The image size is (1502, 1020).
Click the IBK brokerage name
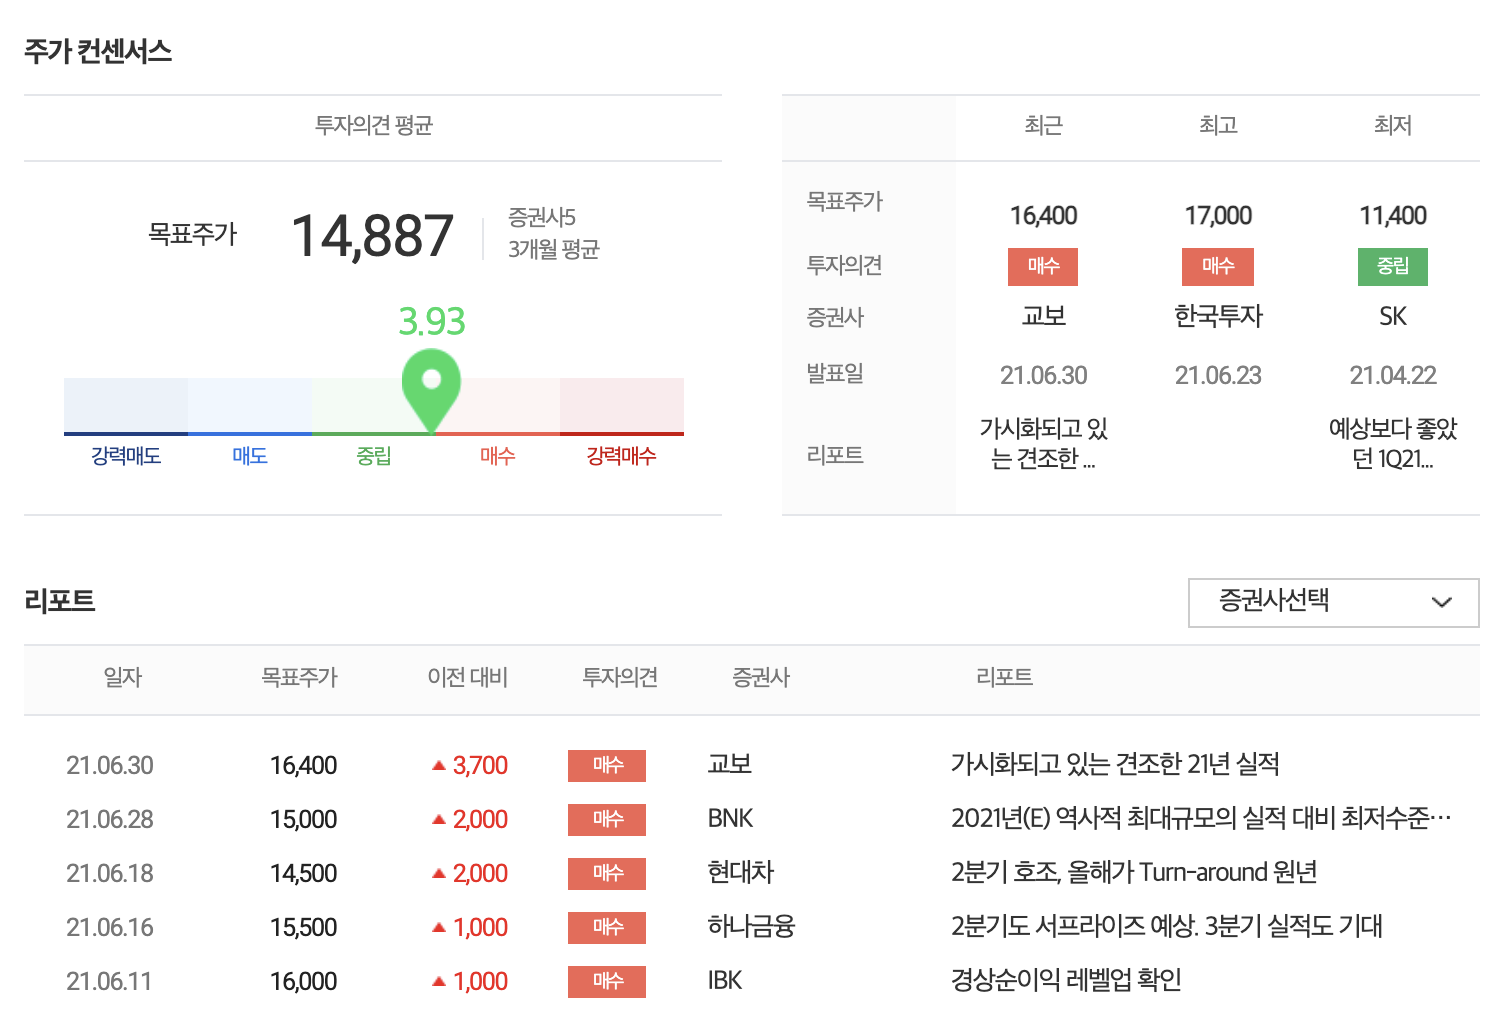[x=725, y=981]
